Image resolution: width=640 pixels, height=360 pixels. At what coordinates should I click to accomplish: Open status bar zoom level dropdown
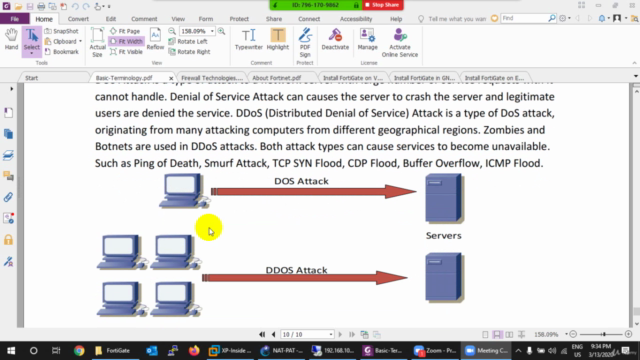(x=566, y=334)
